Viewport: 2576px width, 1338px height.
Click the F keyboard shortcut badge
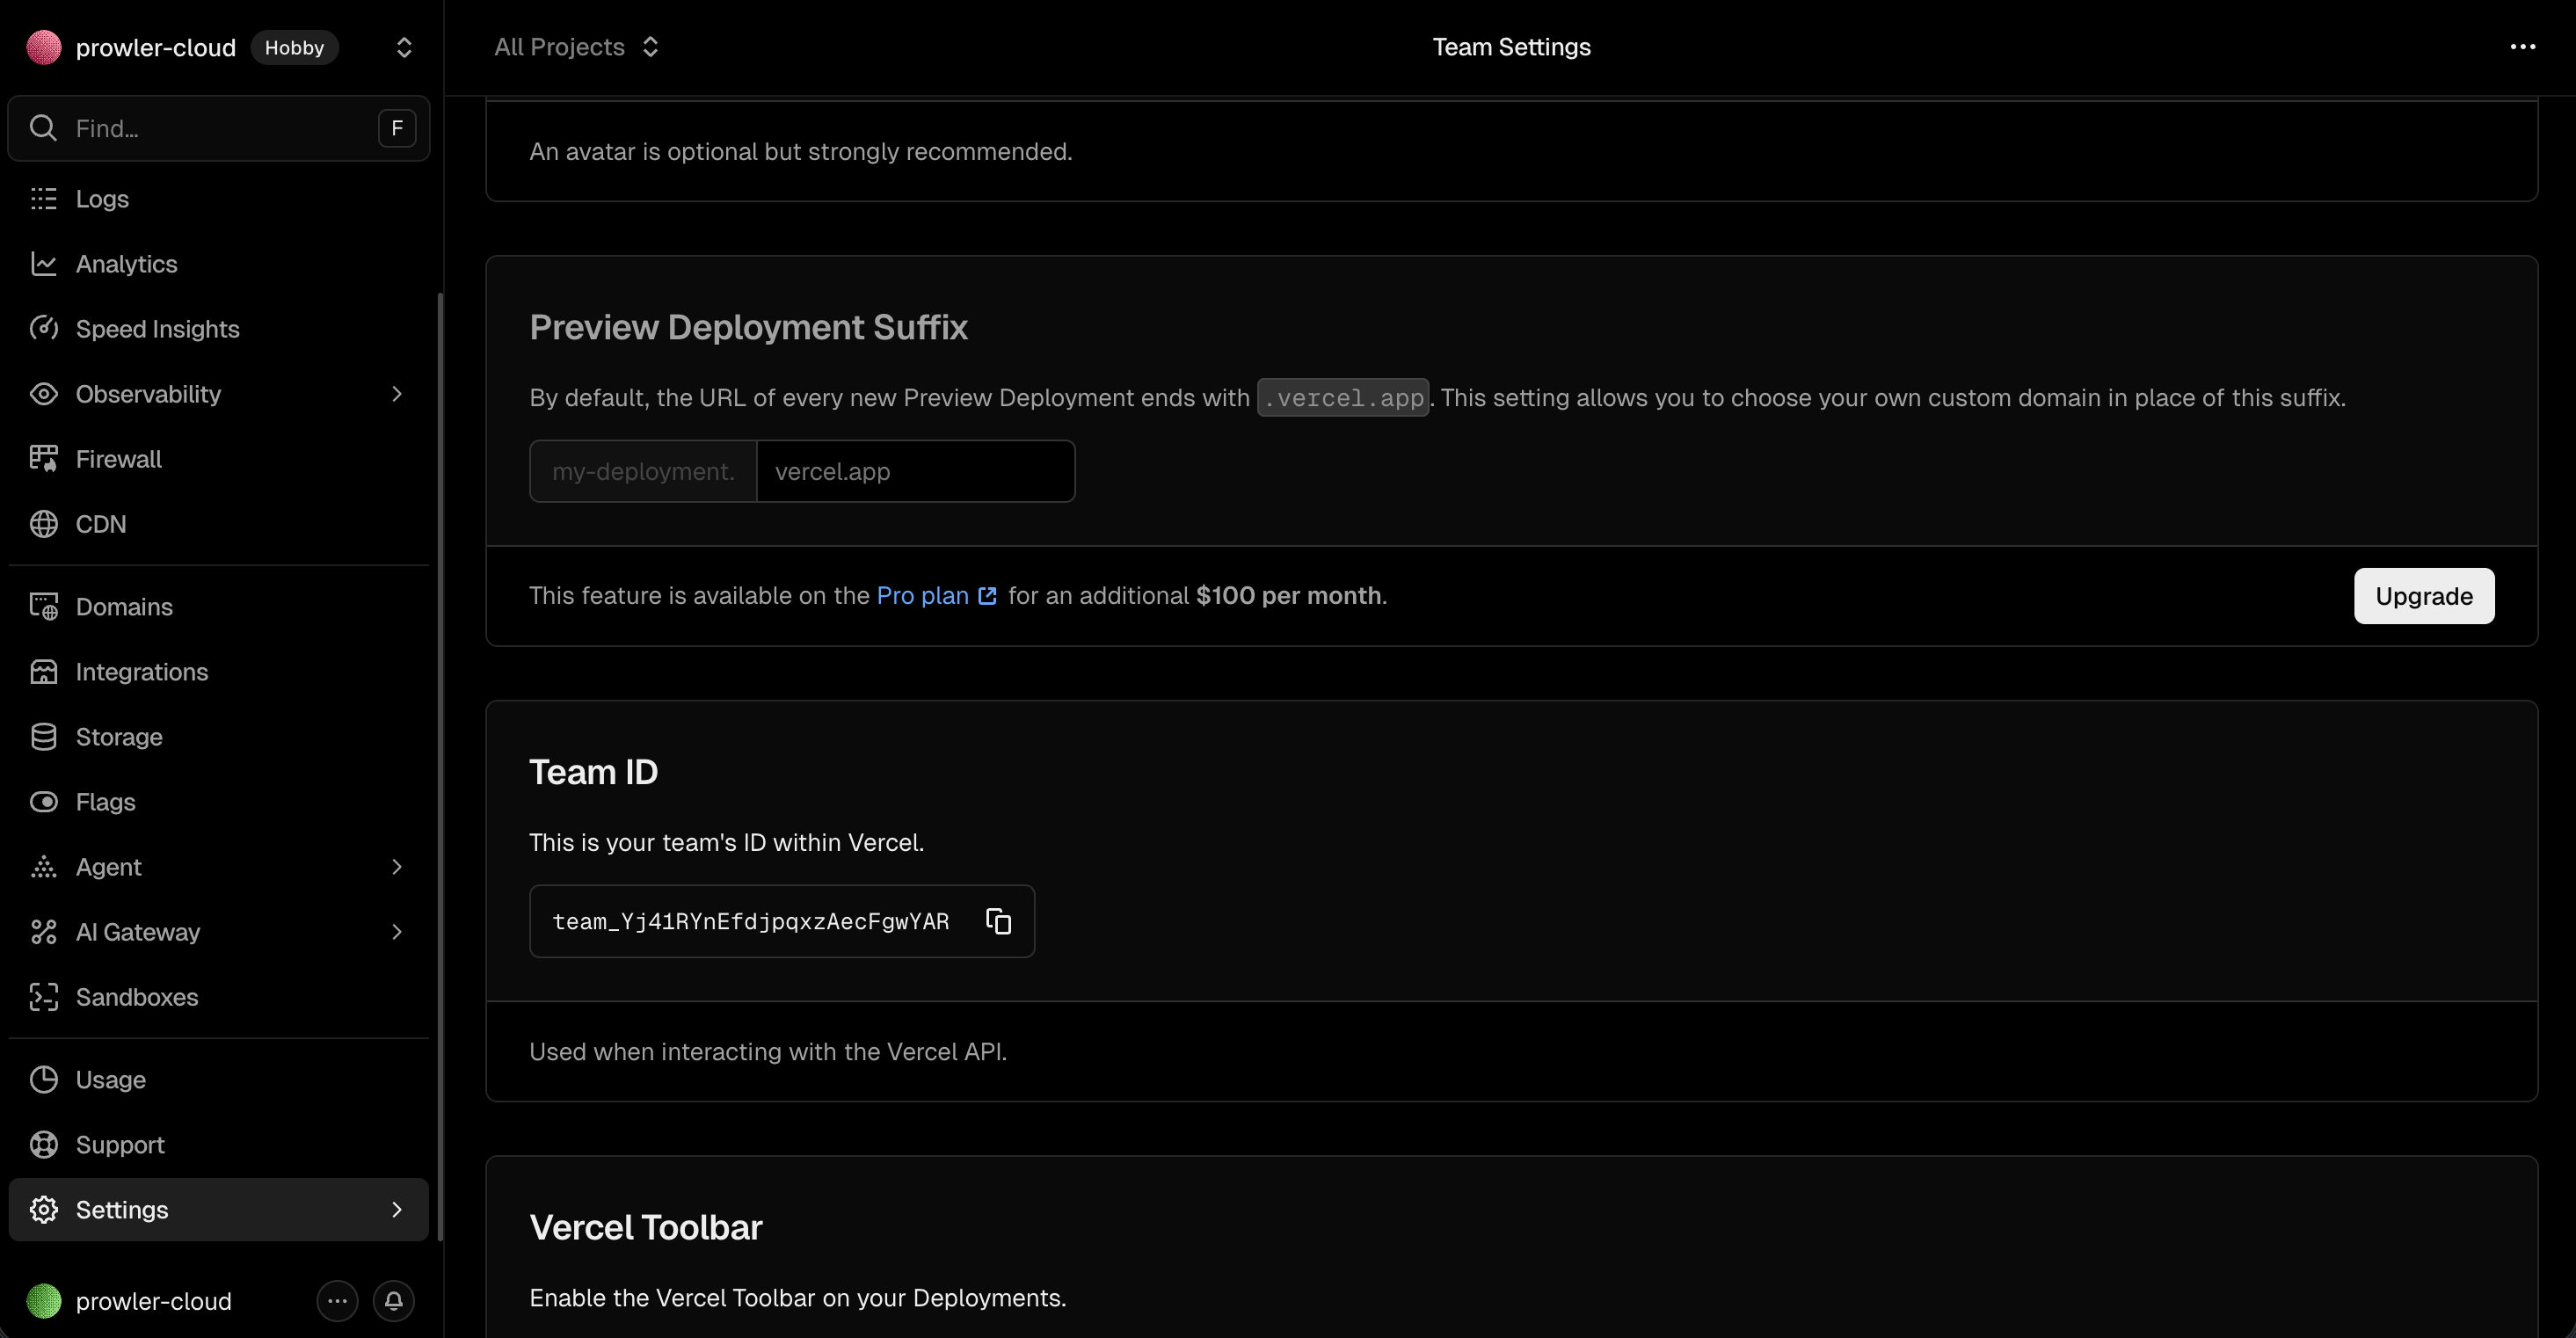397,128
